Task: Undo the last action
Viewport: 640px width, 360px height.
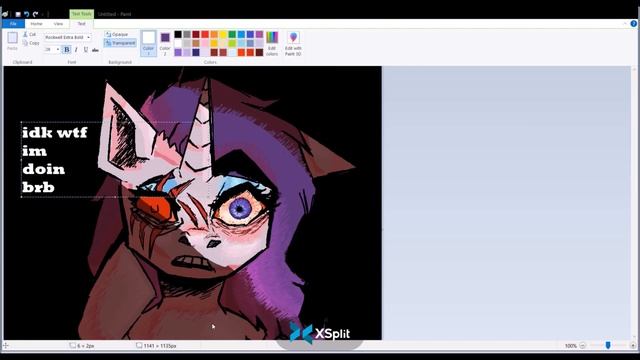Action: point(27,14)
